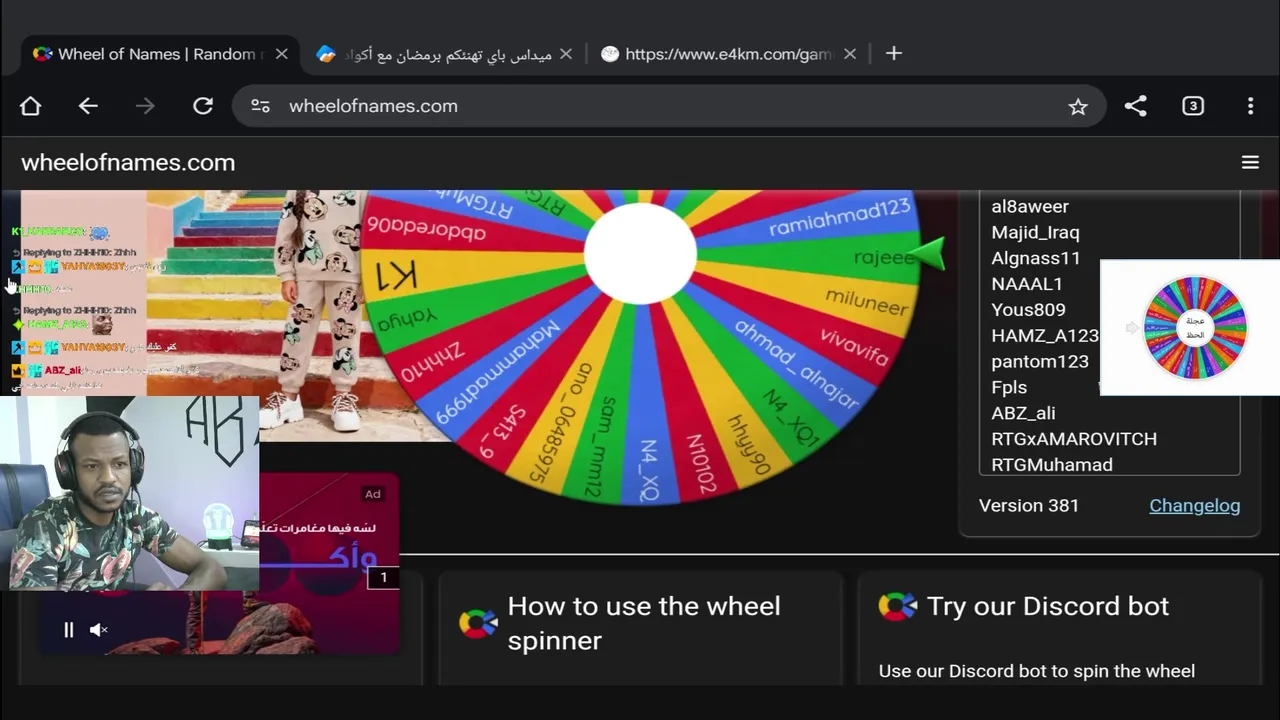Close the e4km.com tab

pyautogui.click(x=850, y=54)
